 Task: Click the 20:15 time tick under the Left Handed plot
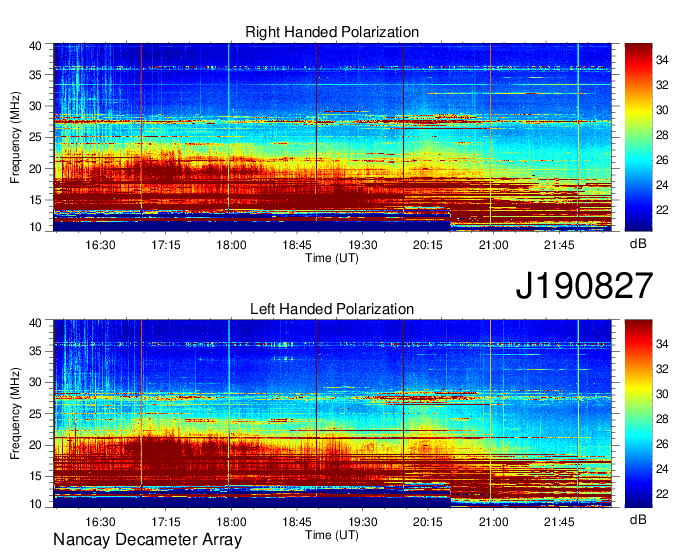click(x=428, y=521)
